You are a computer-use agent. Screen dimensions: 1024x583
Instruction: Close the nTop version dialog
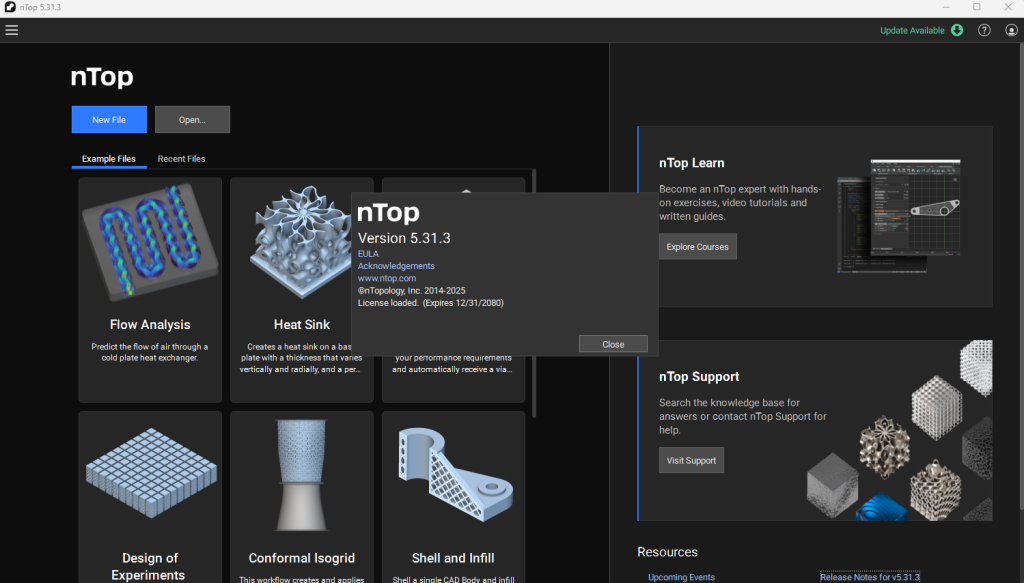point(613,344)
